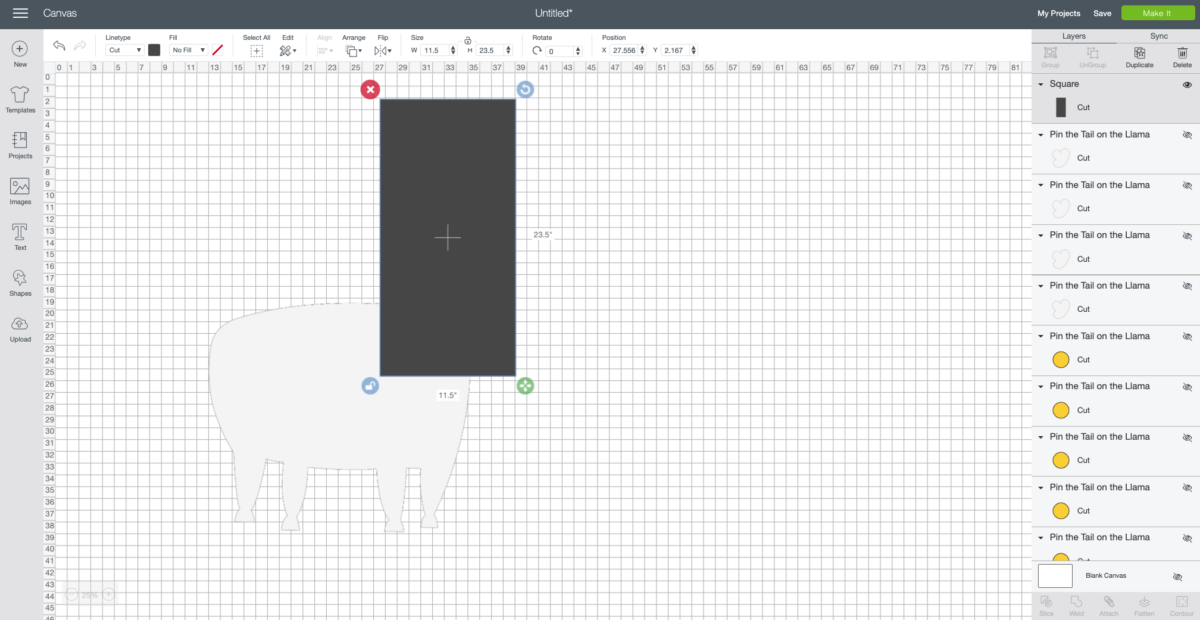Hide the Square layer with its eye toggle
The image size is (1200, 620).
1189,84
